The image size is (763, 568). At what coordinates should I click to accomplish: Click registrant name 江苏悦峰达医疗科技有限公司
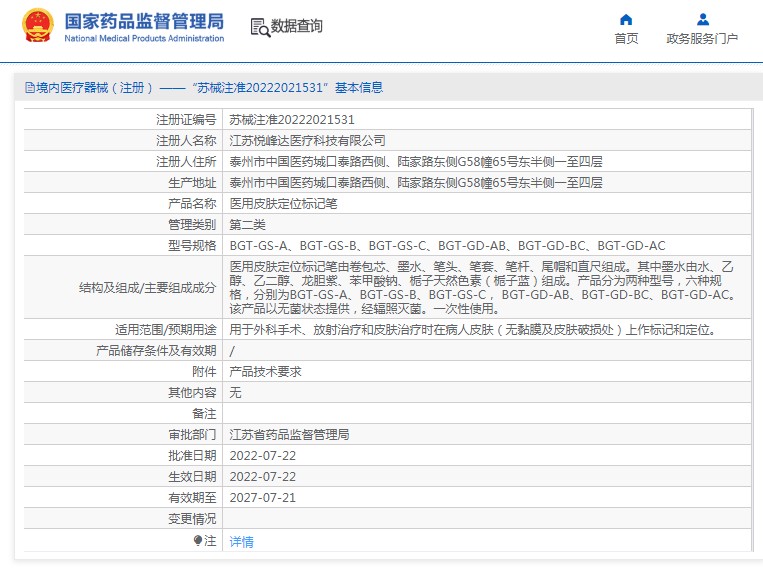pos(307,140)
